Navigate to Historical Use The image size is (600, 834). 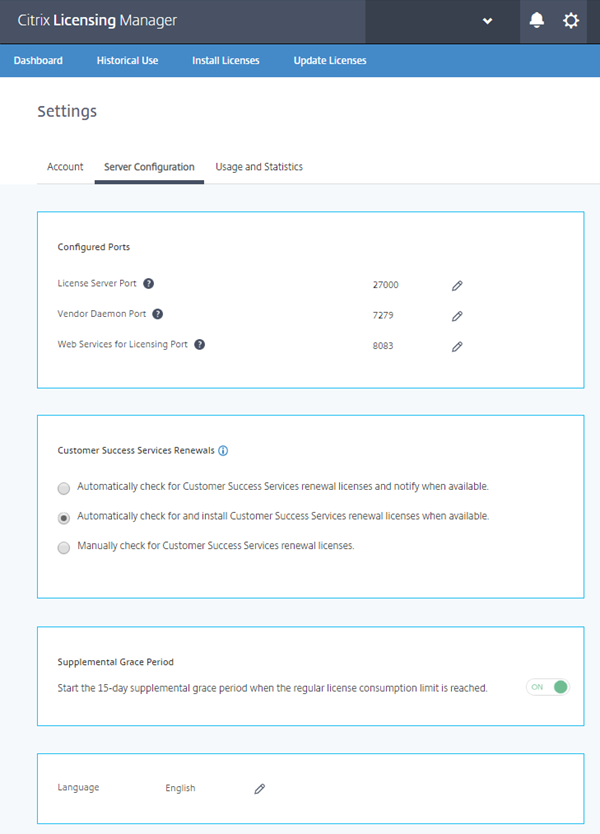tap(127, 61)
